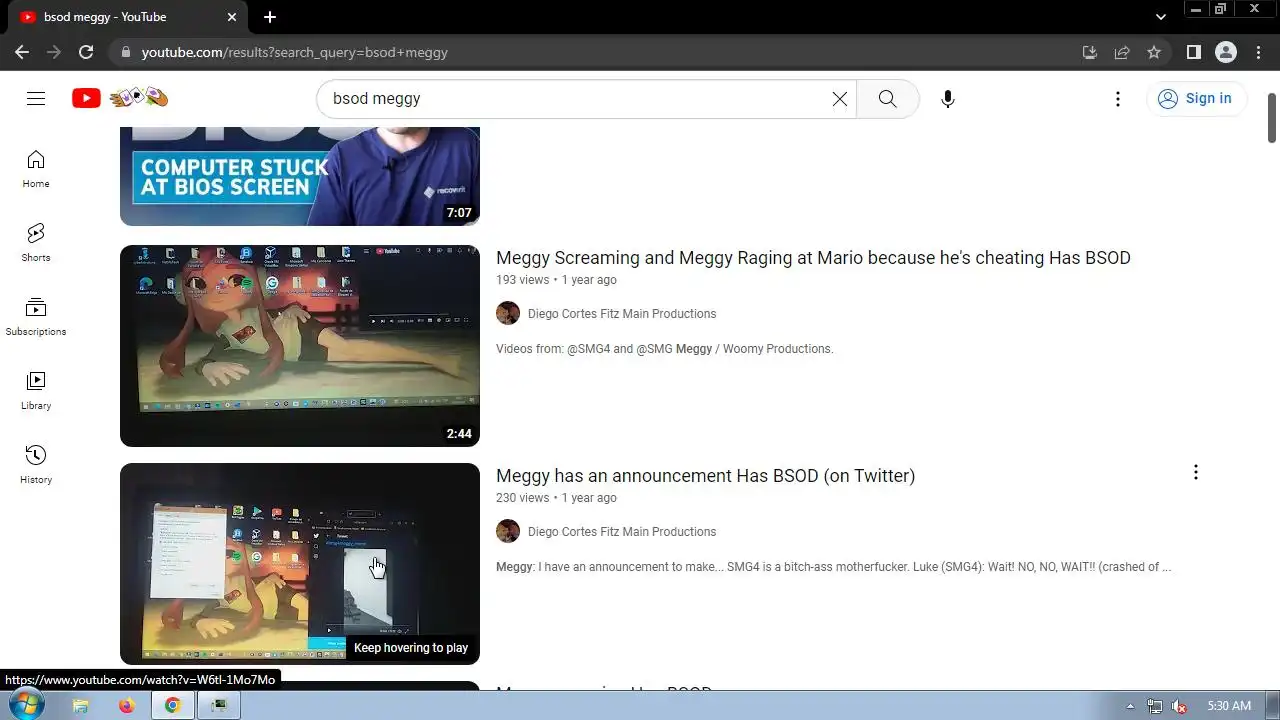Image resolution: width=1280 pixels, height=720 pixels.
Task: Click description starting Meggy: I have an announcement
Action: pos(833,567)
